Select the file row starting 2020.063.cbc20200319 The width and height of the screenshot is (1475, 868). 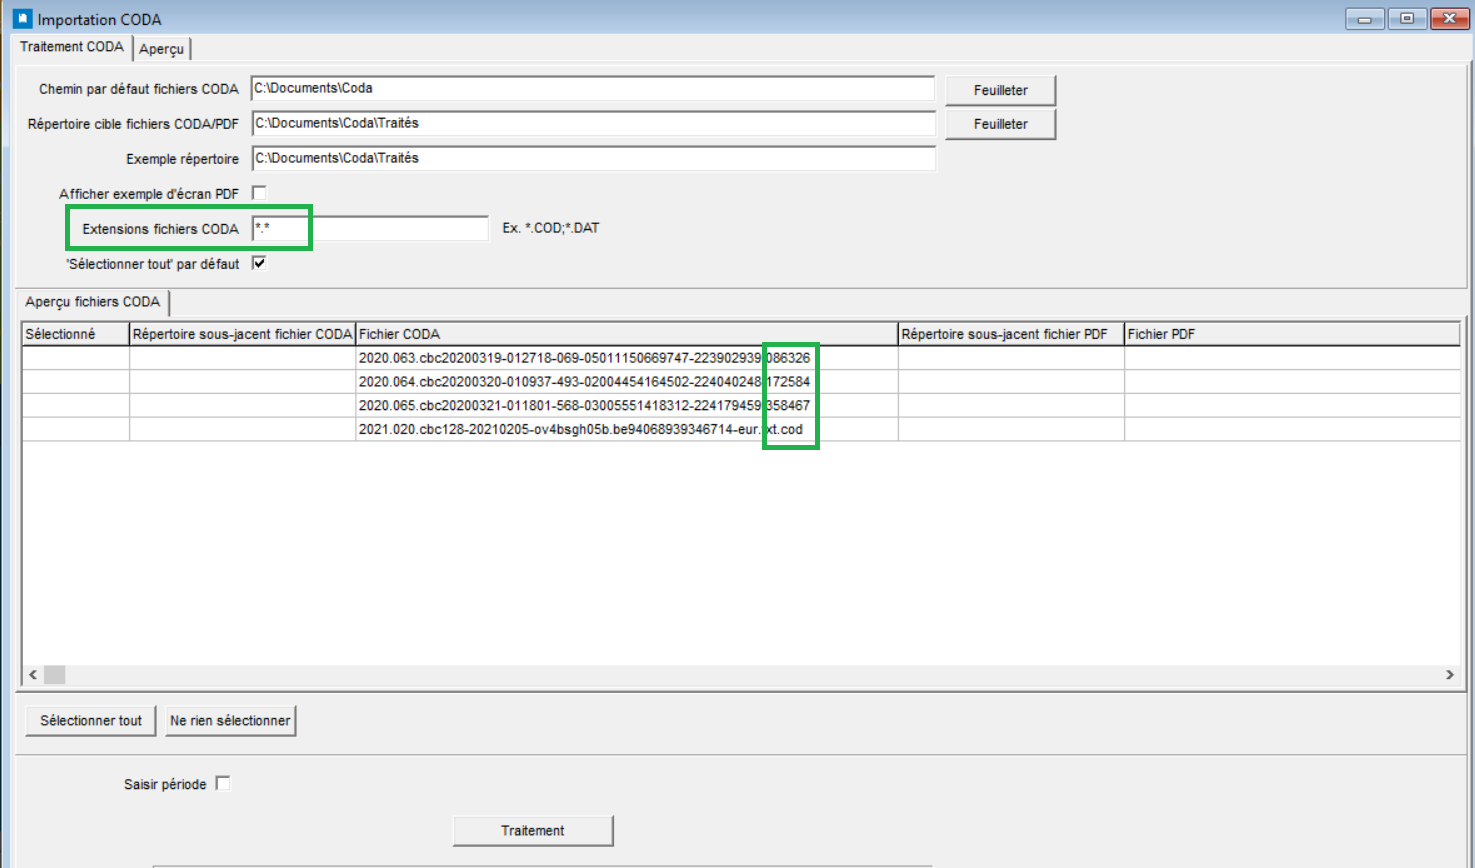tap(741, 358)
